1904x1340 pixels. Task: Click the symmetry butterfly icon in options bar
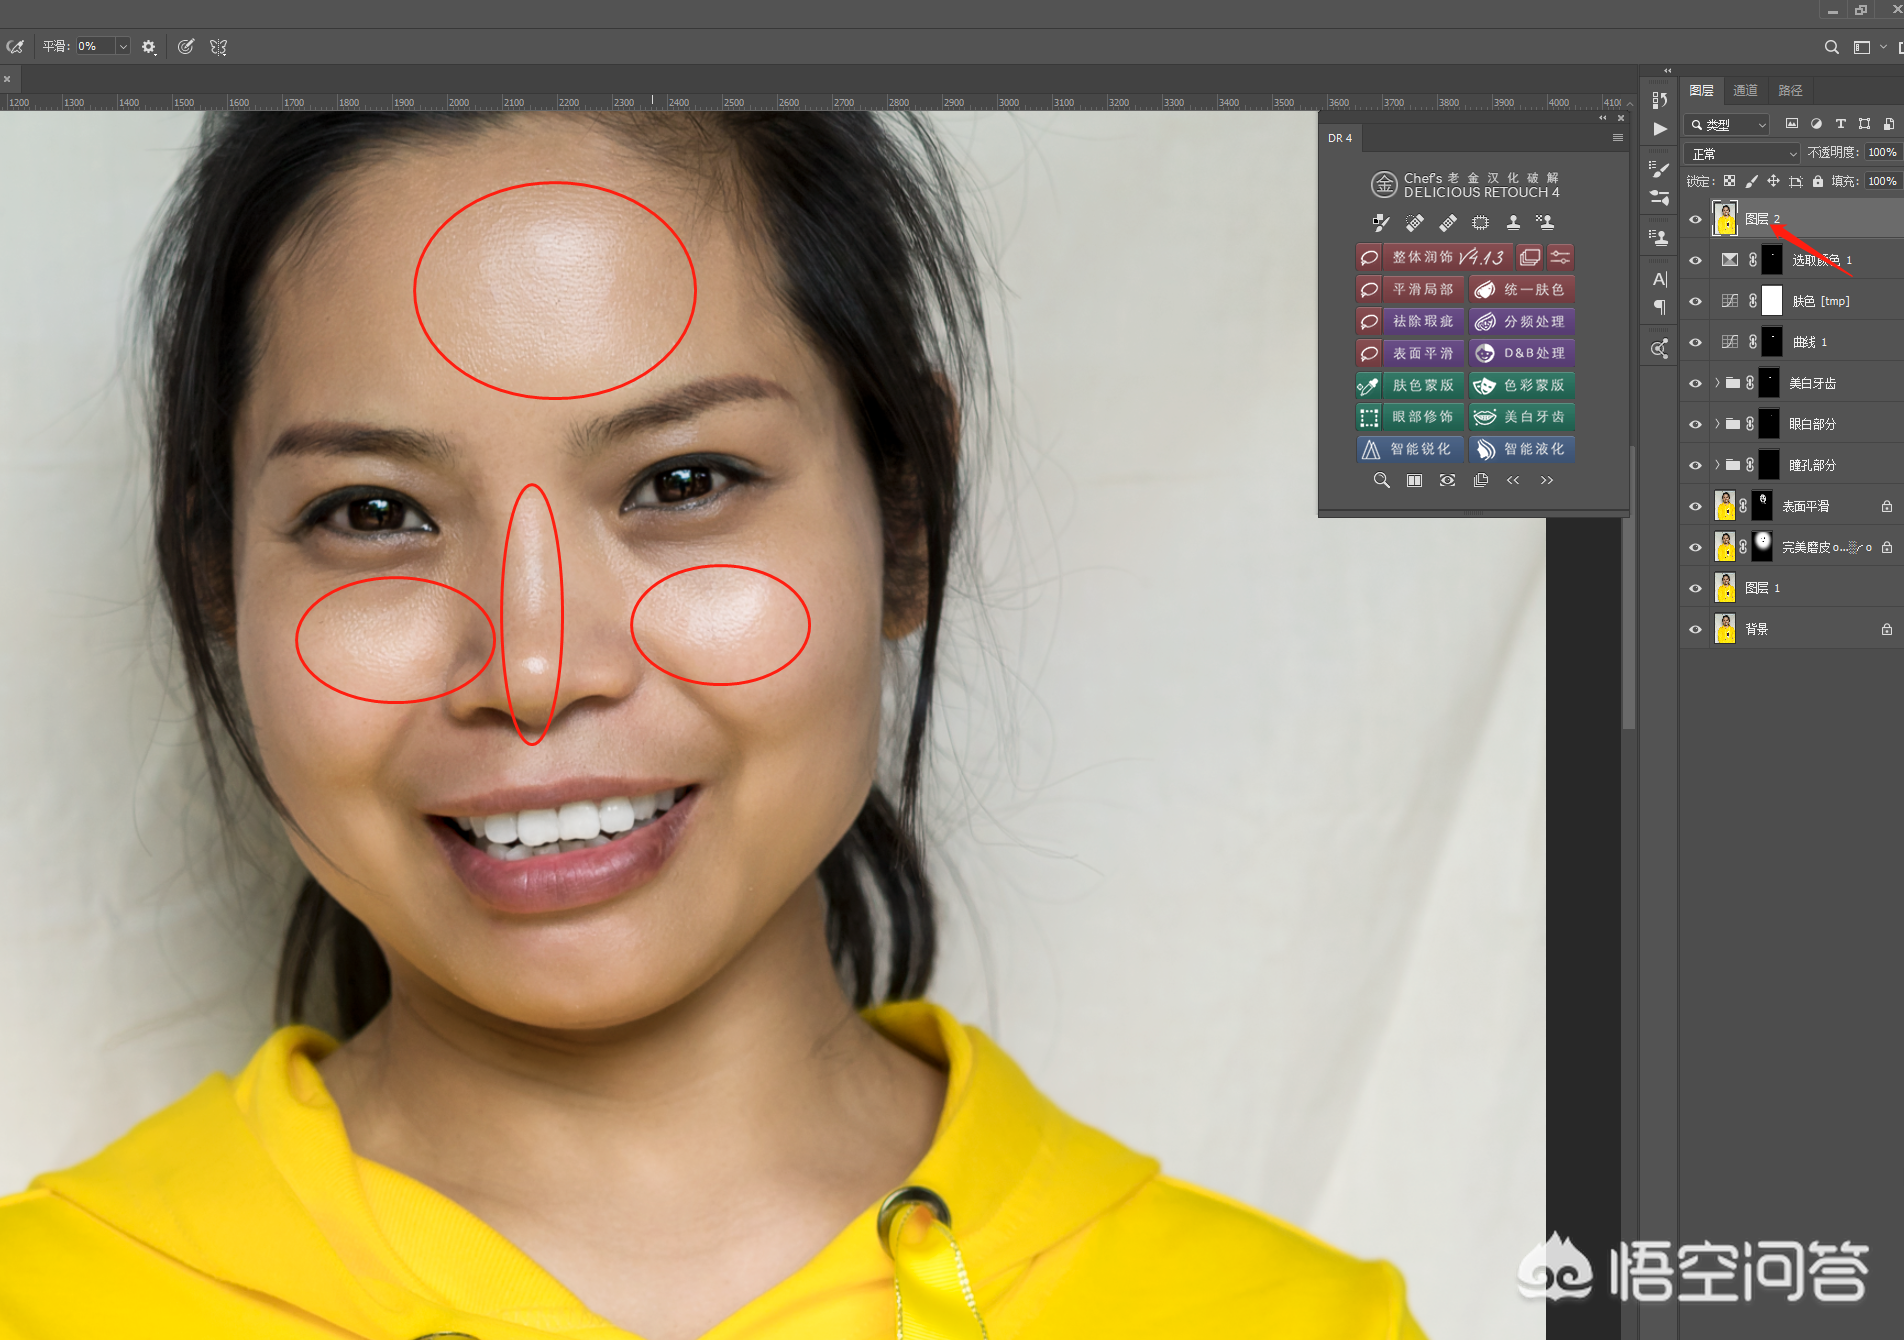218,46
